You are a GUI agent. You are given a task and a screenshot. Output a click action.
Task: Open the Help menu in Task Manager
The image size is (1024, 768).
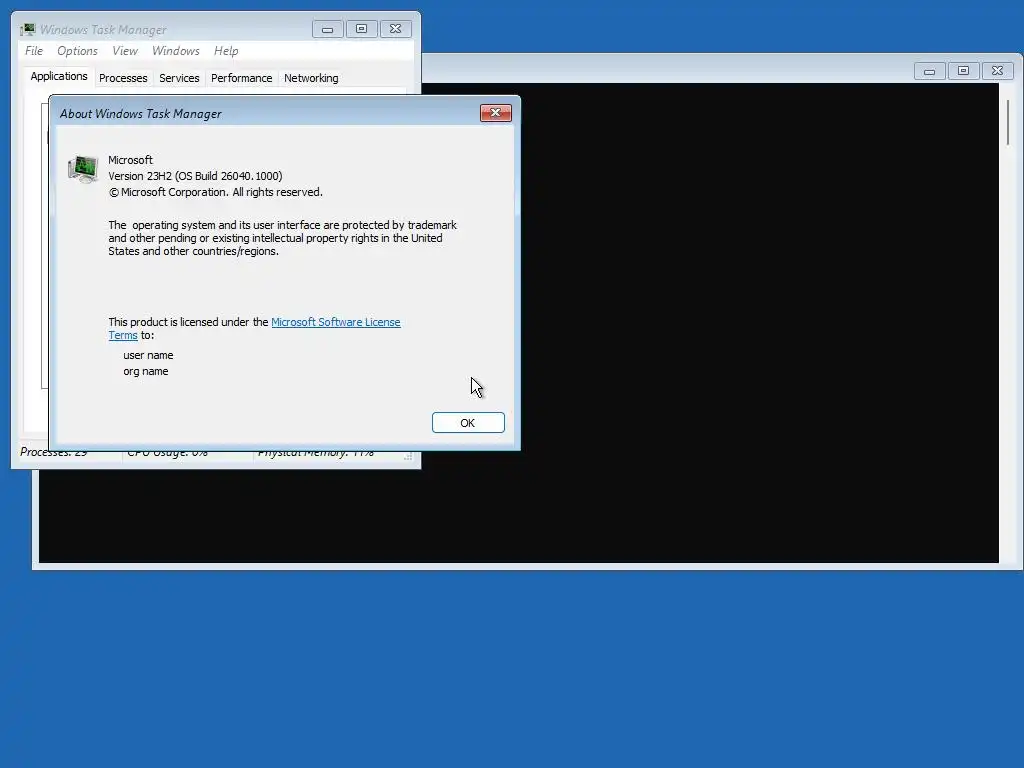[x=226, y=51]
